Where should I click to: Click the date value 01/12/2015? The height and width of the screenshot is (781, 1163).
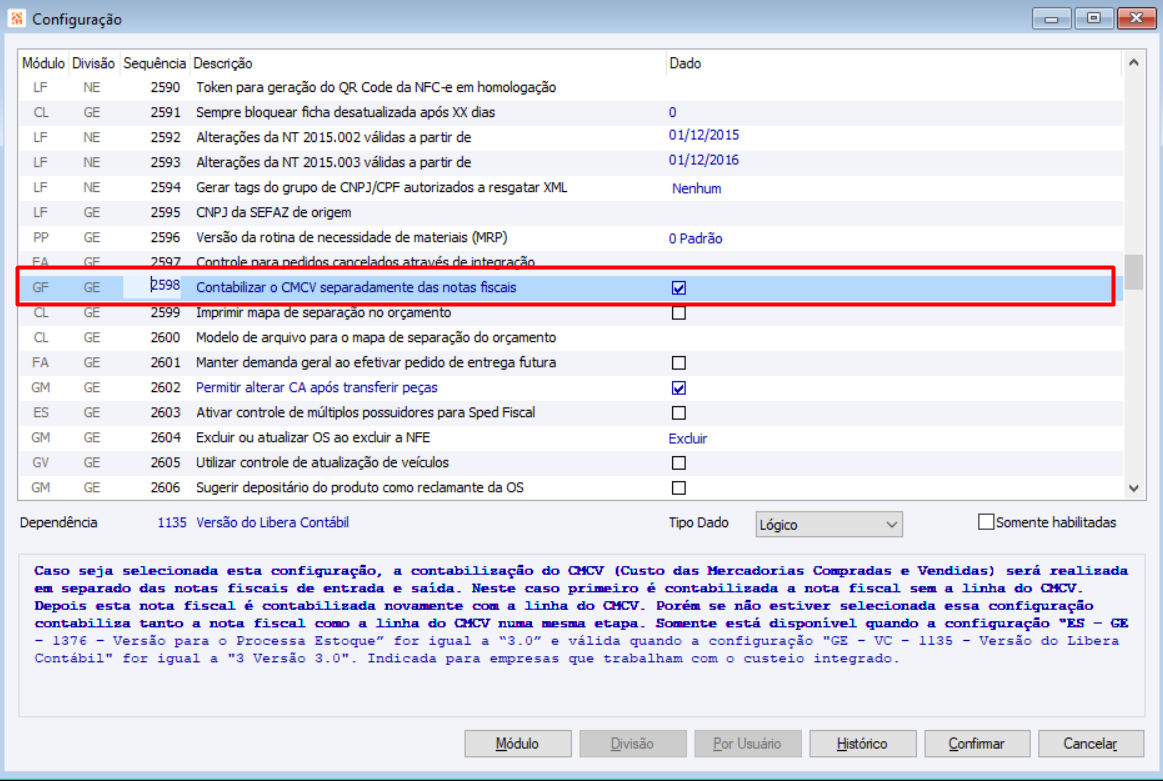(x=704, y=135)
